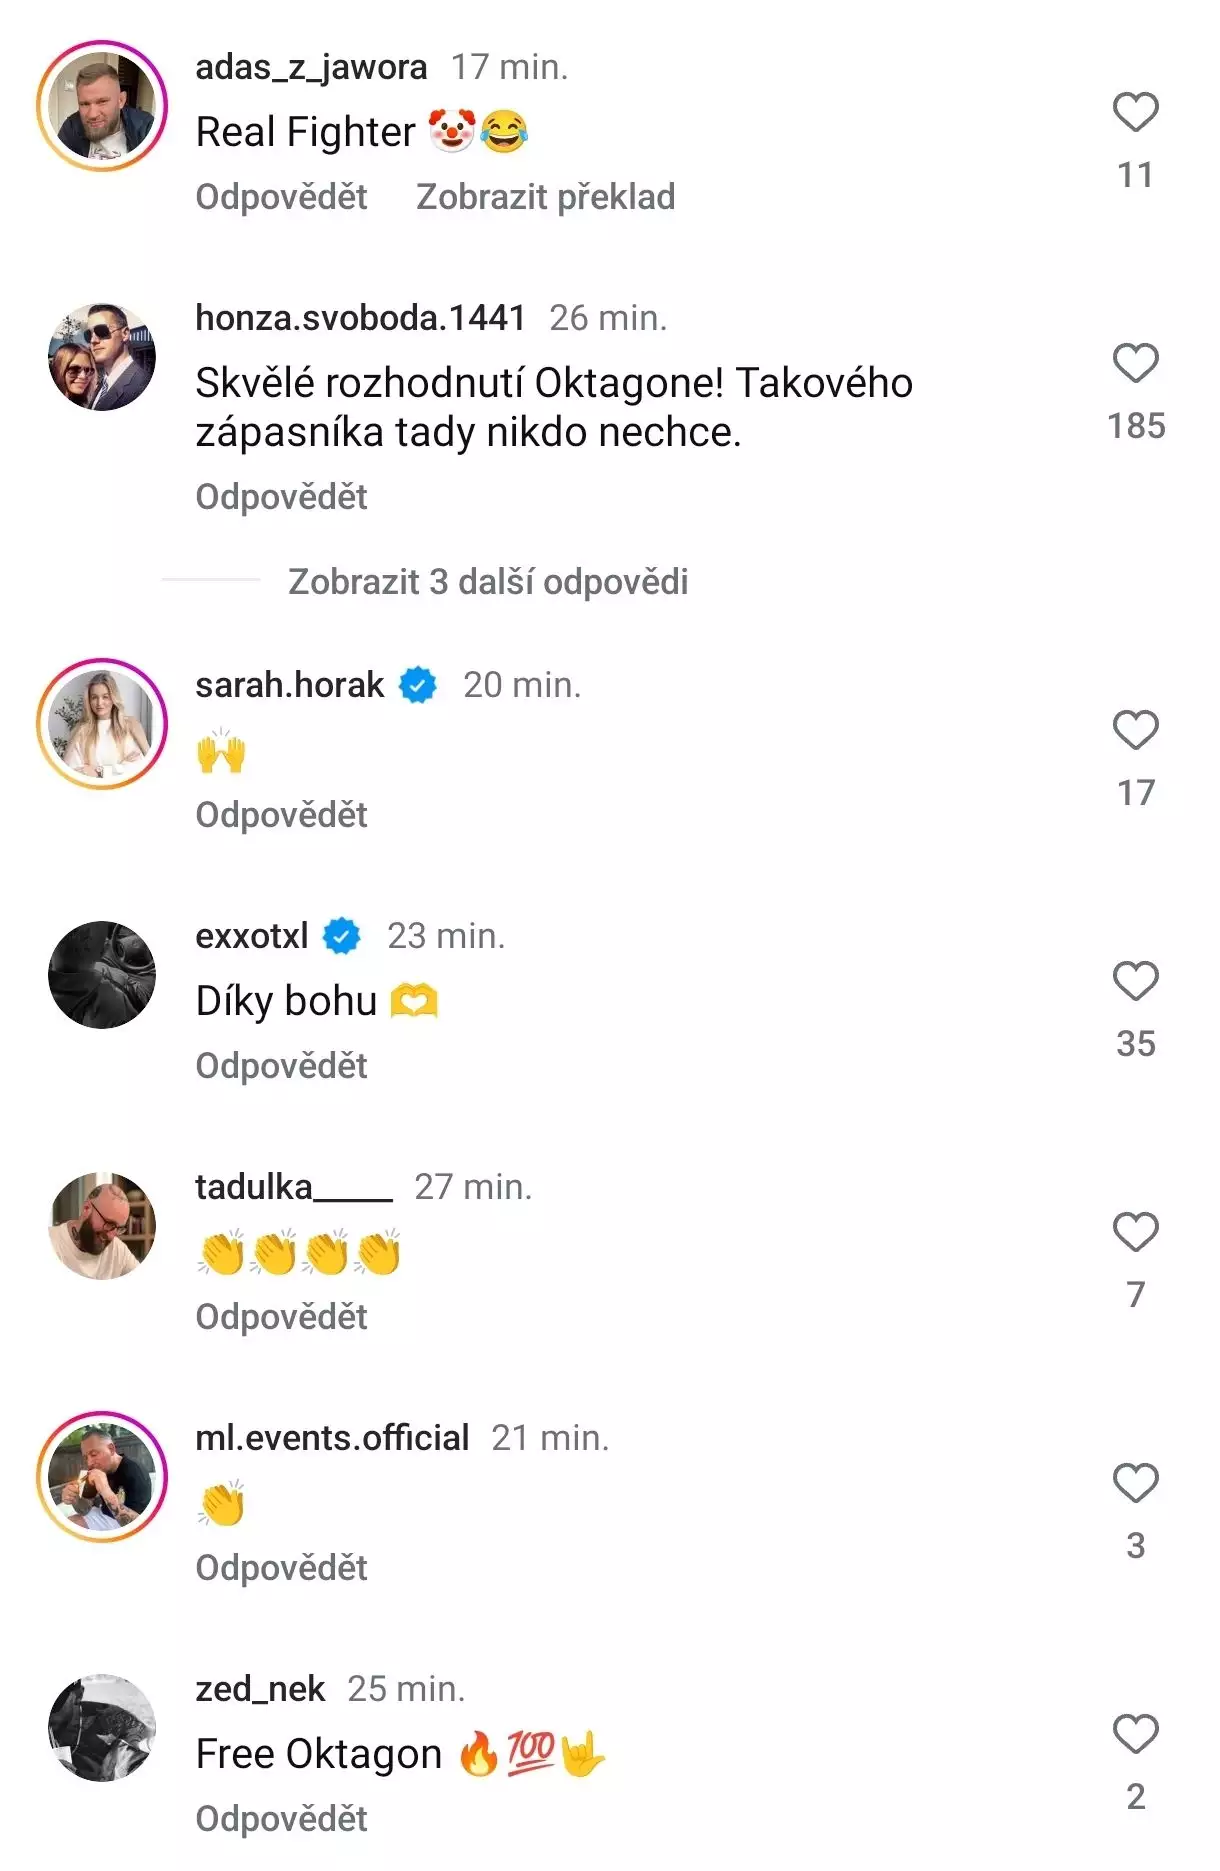The height and width of the screenshot is (1871, 1220).
Task: Tap Odpovědět under sarah.horak's comment
Action: pos(281,815)
